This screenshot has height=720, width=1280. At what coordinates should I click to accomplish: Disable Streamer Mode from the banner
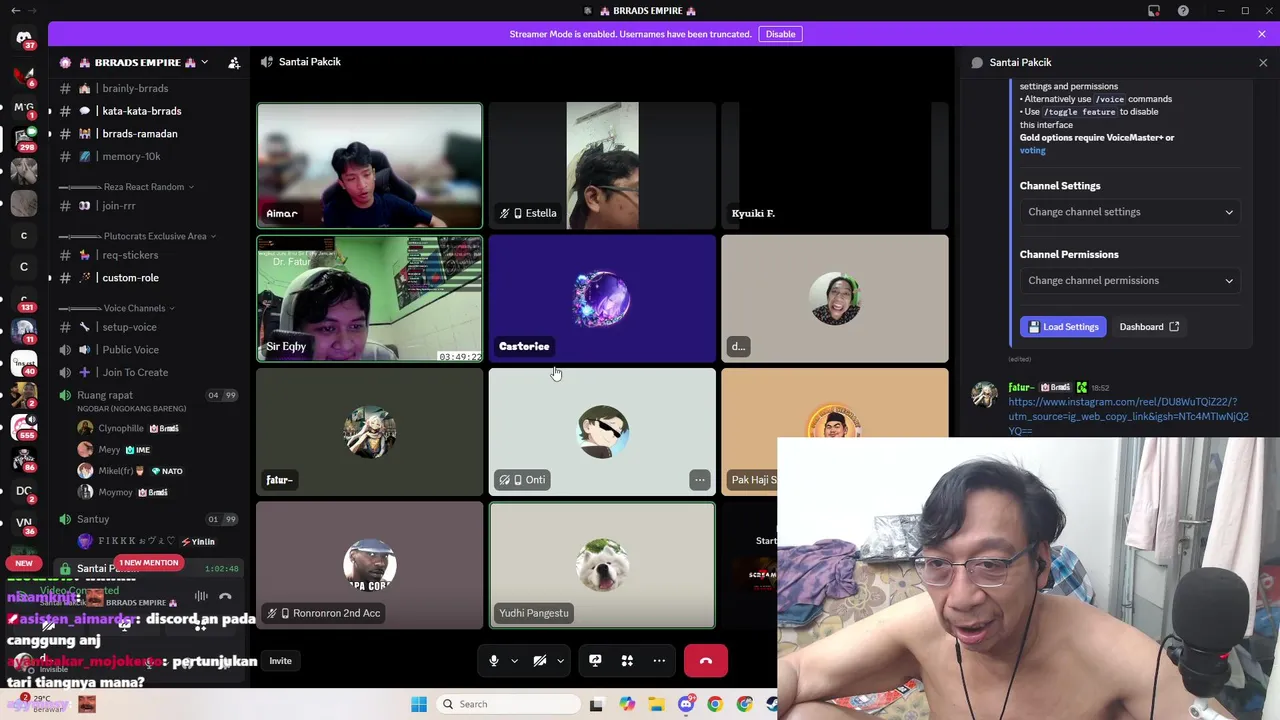click(780, 34)
